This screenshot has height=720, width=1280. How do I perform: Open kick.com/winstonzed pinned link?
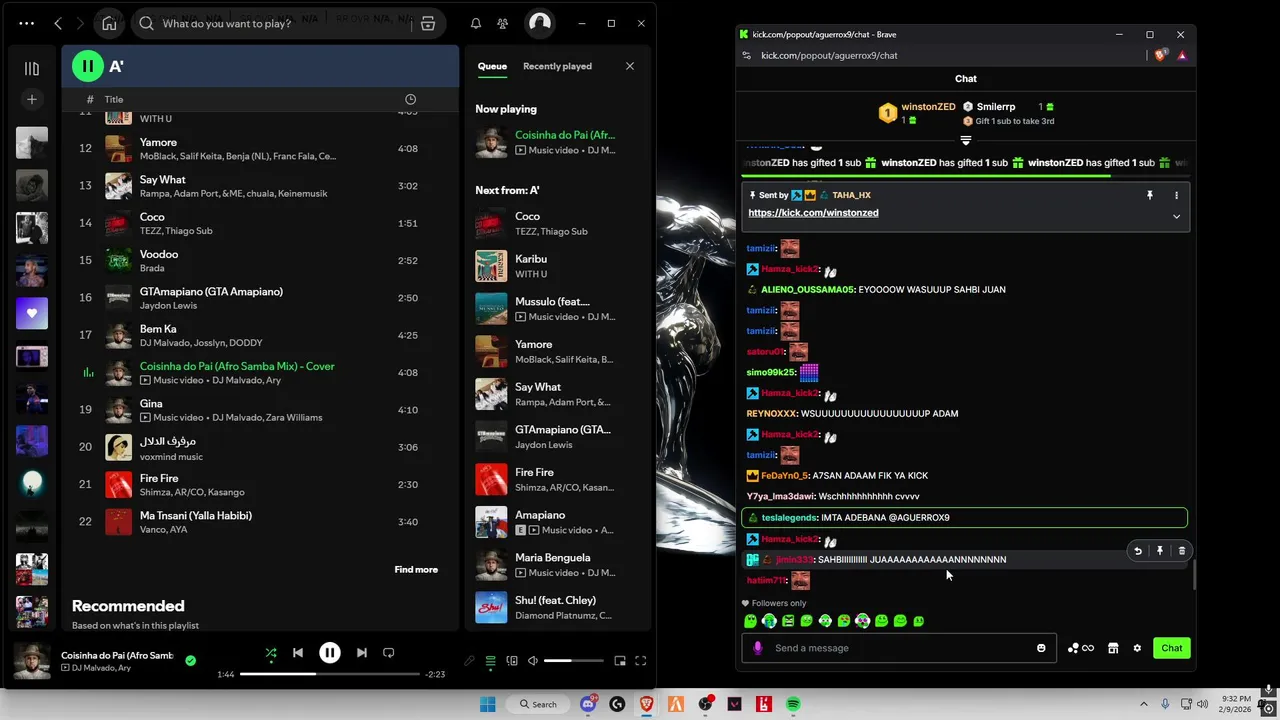[813, 213]
